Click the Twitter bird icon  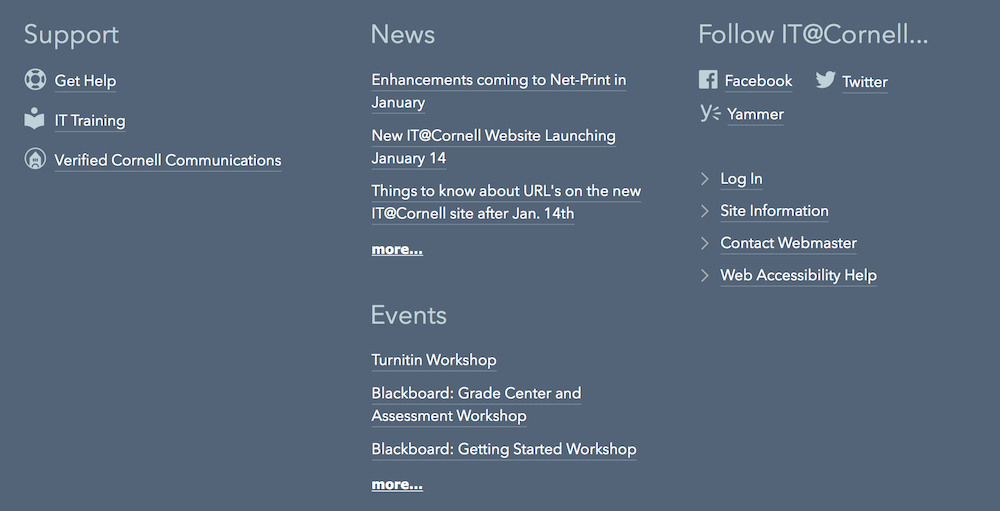pos(825,80)
